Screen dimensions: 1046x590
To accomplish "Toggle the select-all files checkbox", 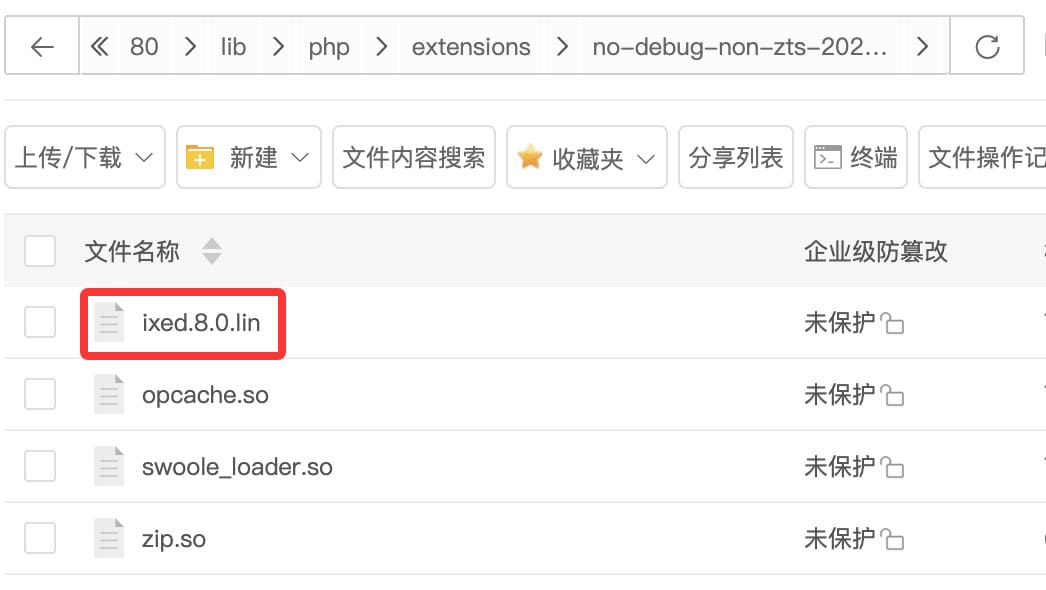I will pyautogui.click(x=40, y=251).
